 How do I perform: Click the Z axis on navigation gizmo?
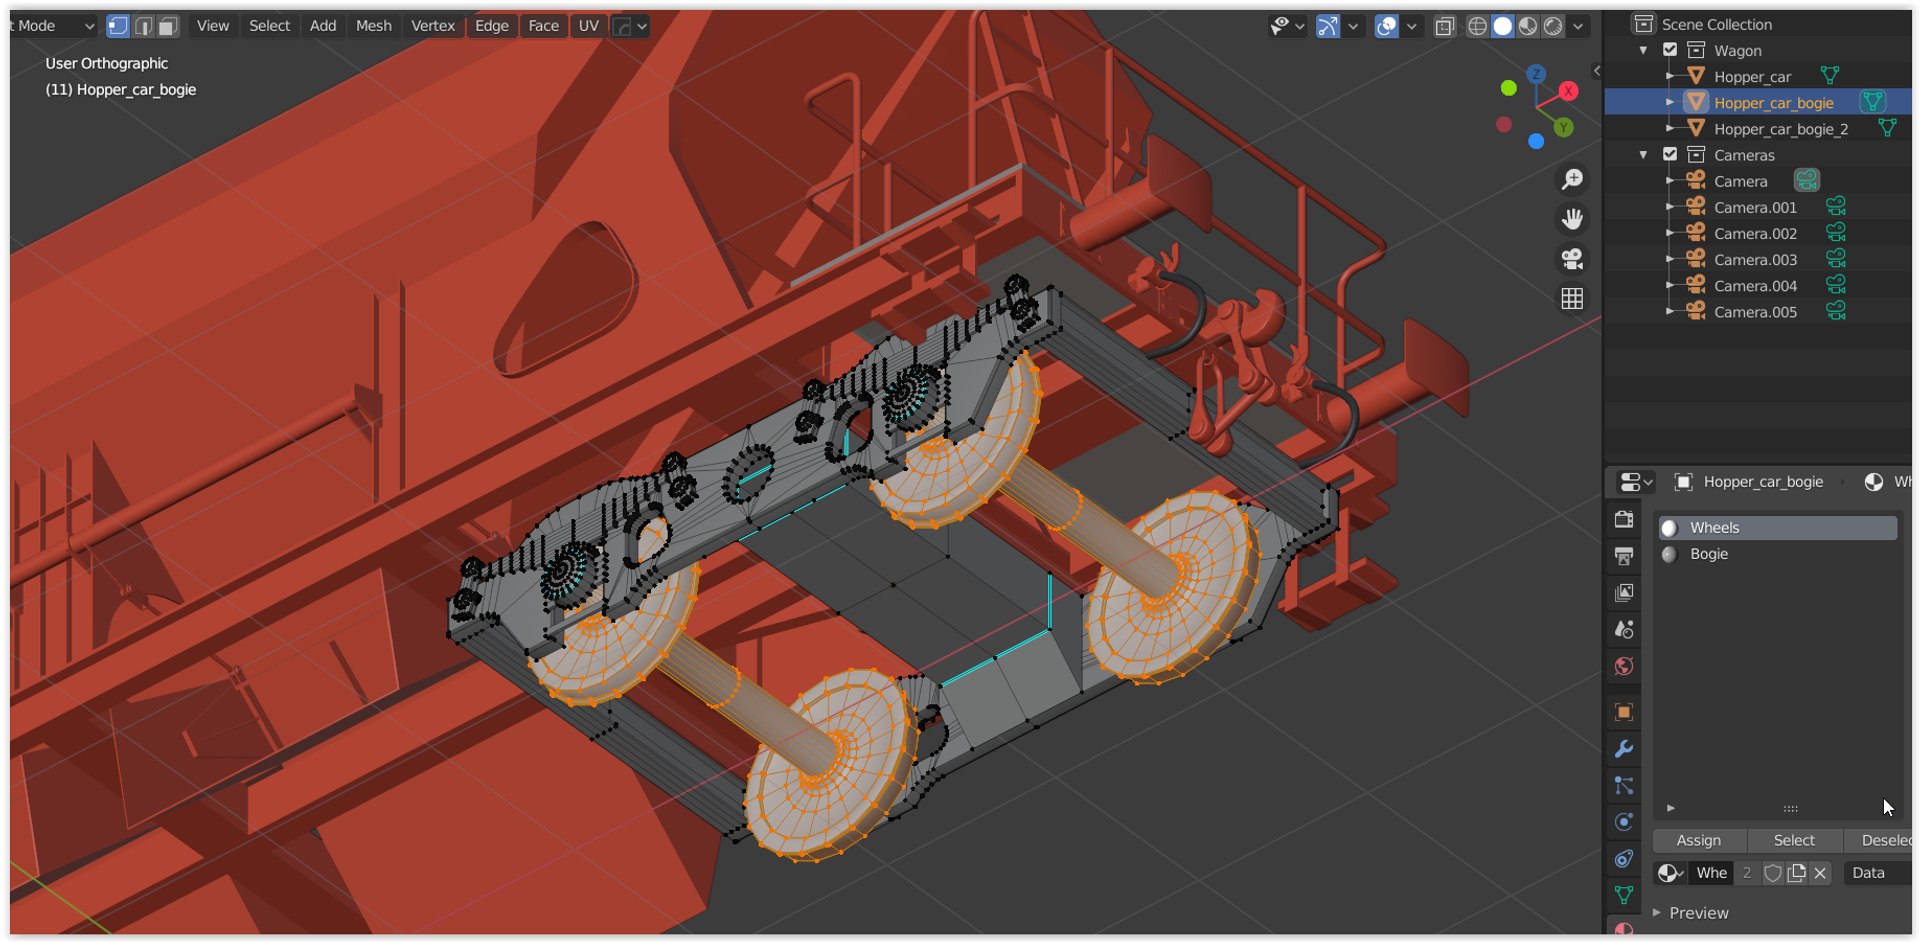[x=1536, y=74]
